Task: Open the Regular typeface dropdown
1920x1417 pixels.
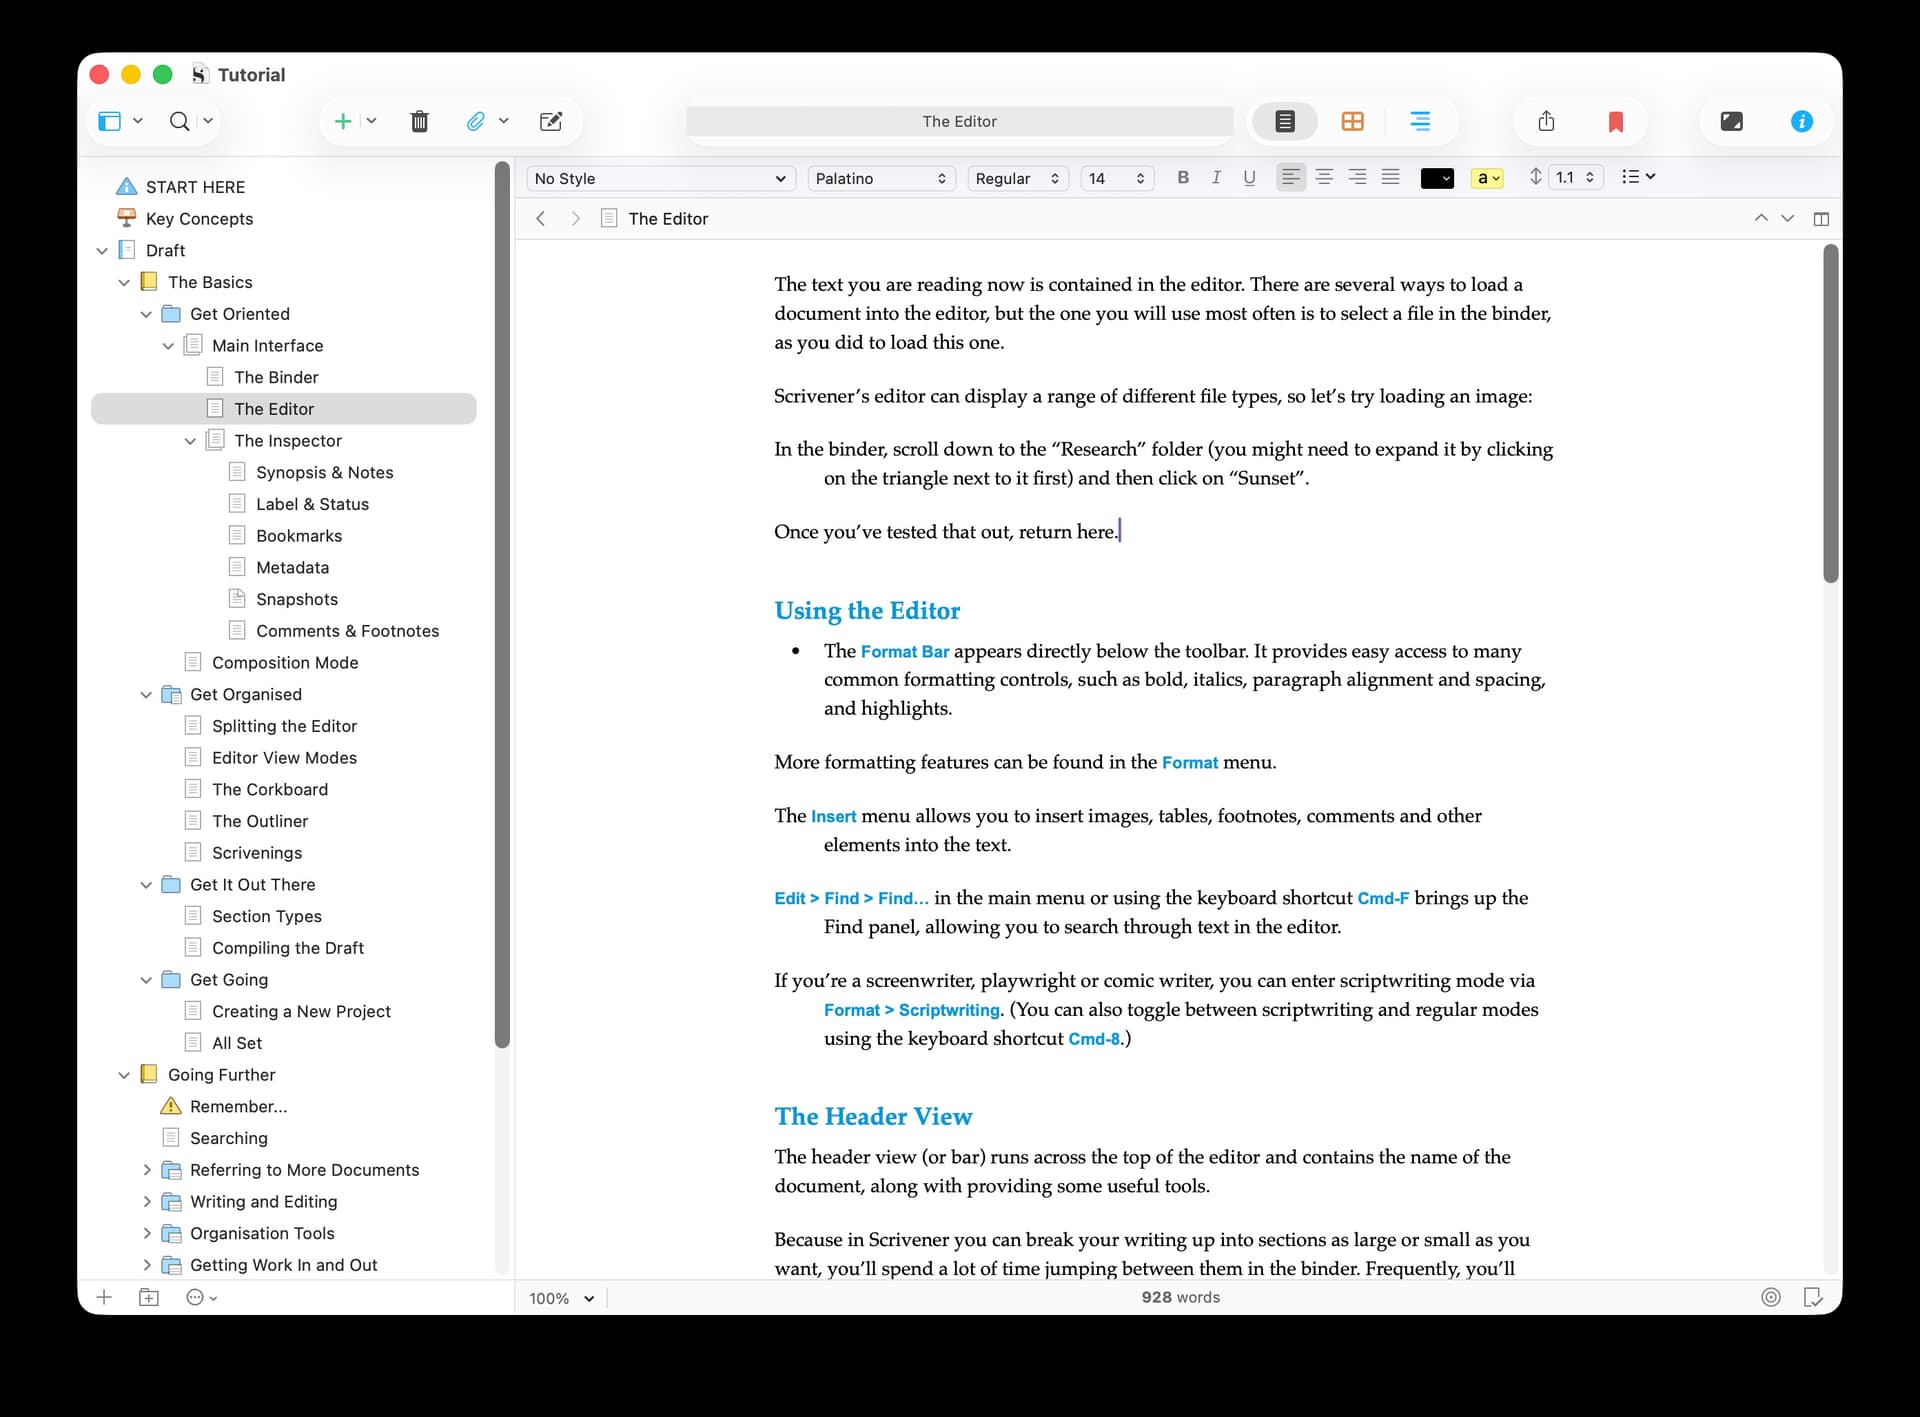Action: (1018, 178)
